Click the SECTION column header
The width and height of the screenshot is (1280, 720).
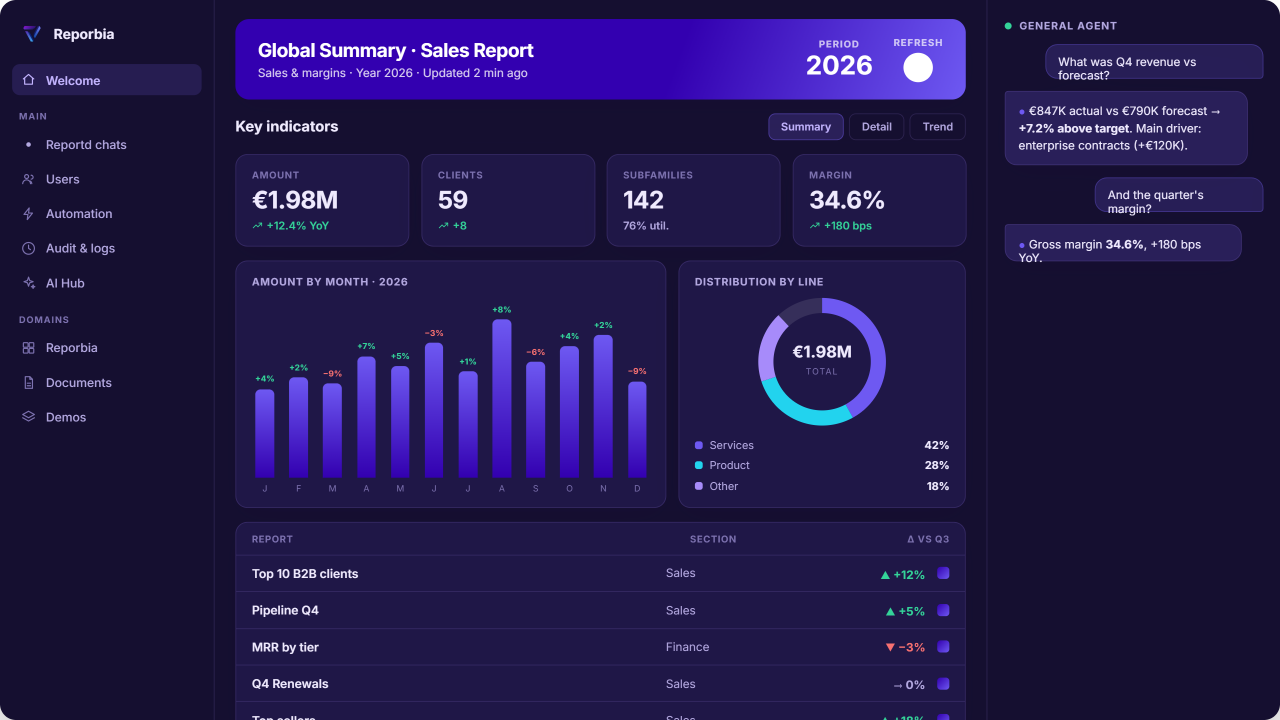pyautogui.click(x=713, y=539)
